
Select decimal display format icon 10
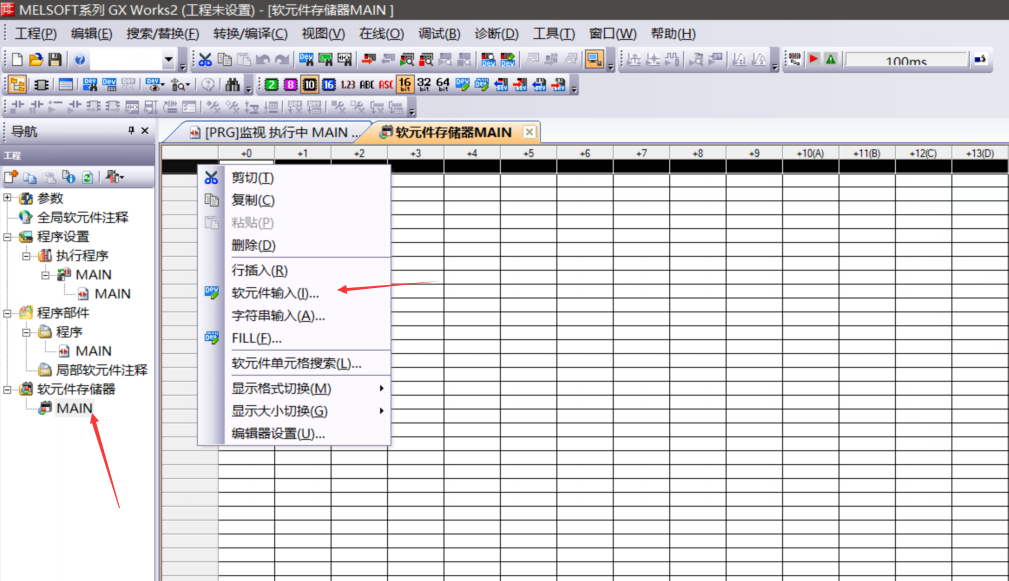[310, 84]
